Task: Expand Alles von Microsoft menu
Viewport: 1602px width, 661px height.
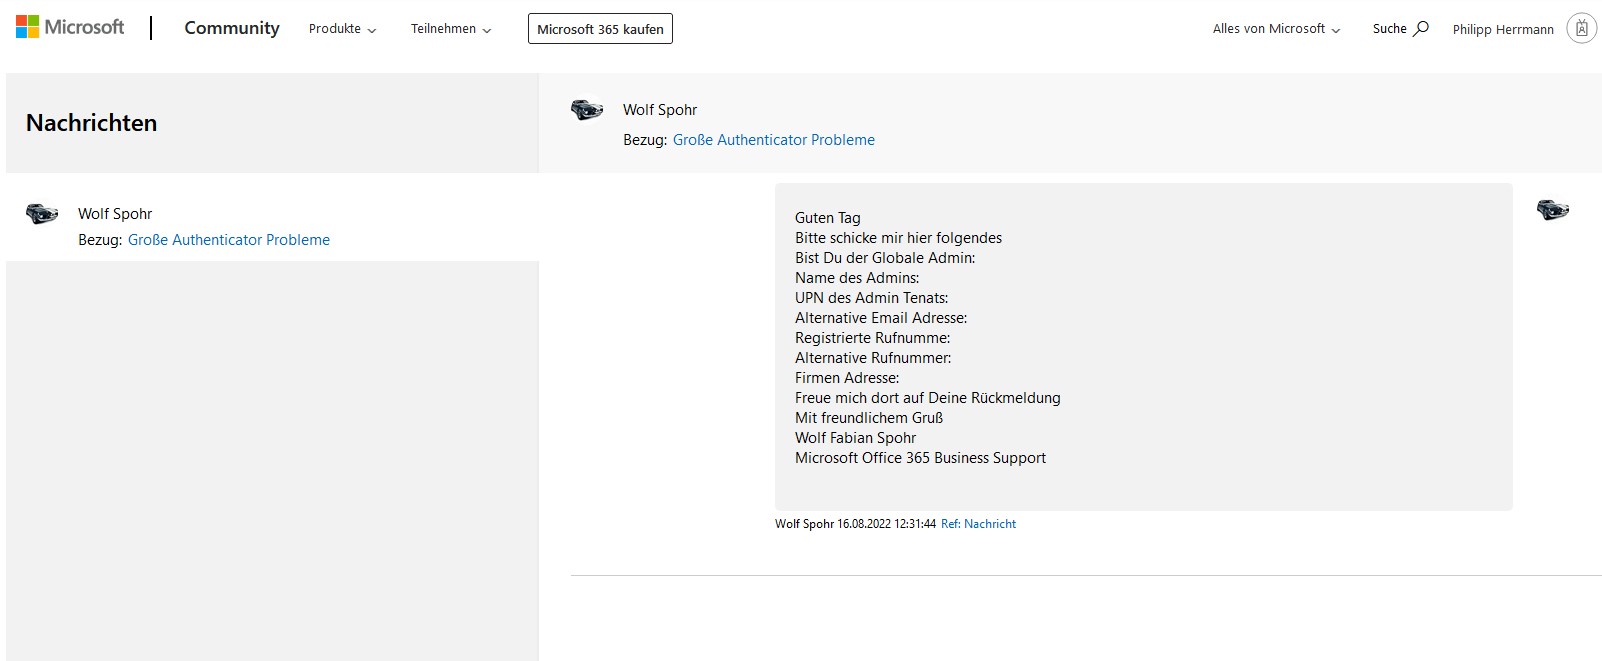Action: click(x=1277, y=29)
